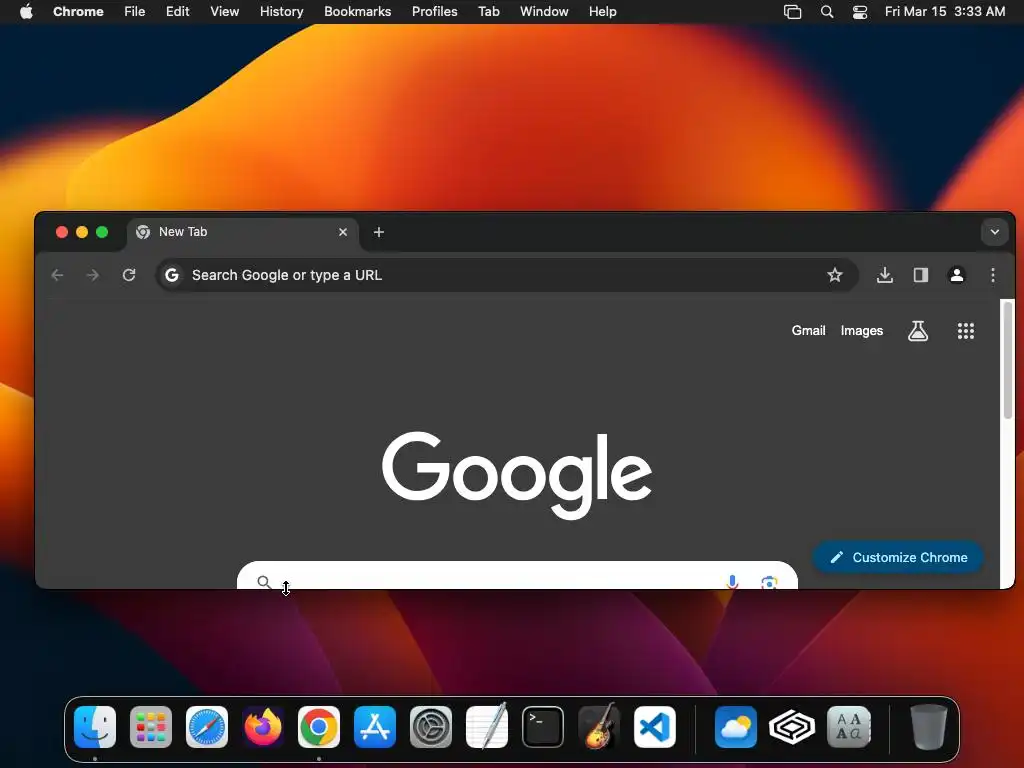
Task: Reload the current page
Action: click(x=129, y=275)
